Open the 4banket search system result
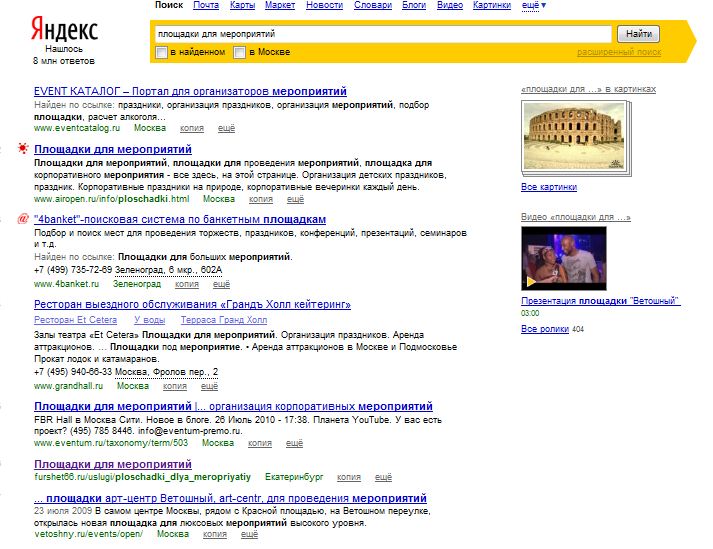Screen dimensions: 713x549 180,219
